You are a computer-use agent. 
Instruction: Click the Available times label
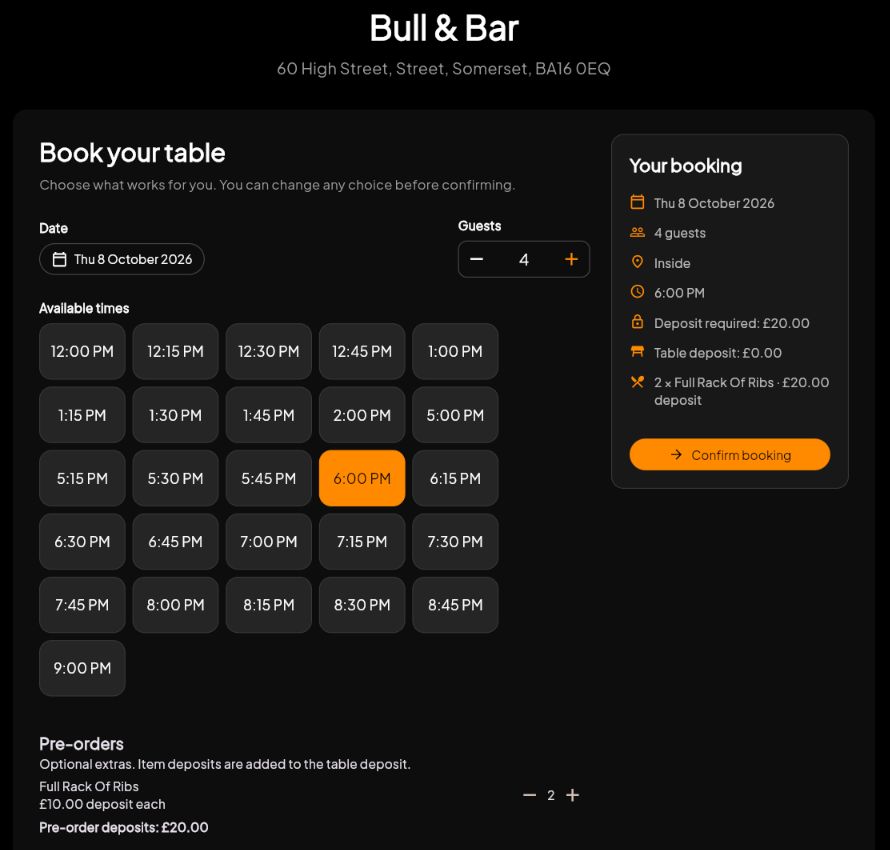84,308
